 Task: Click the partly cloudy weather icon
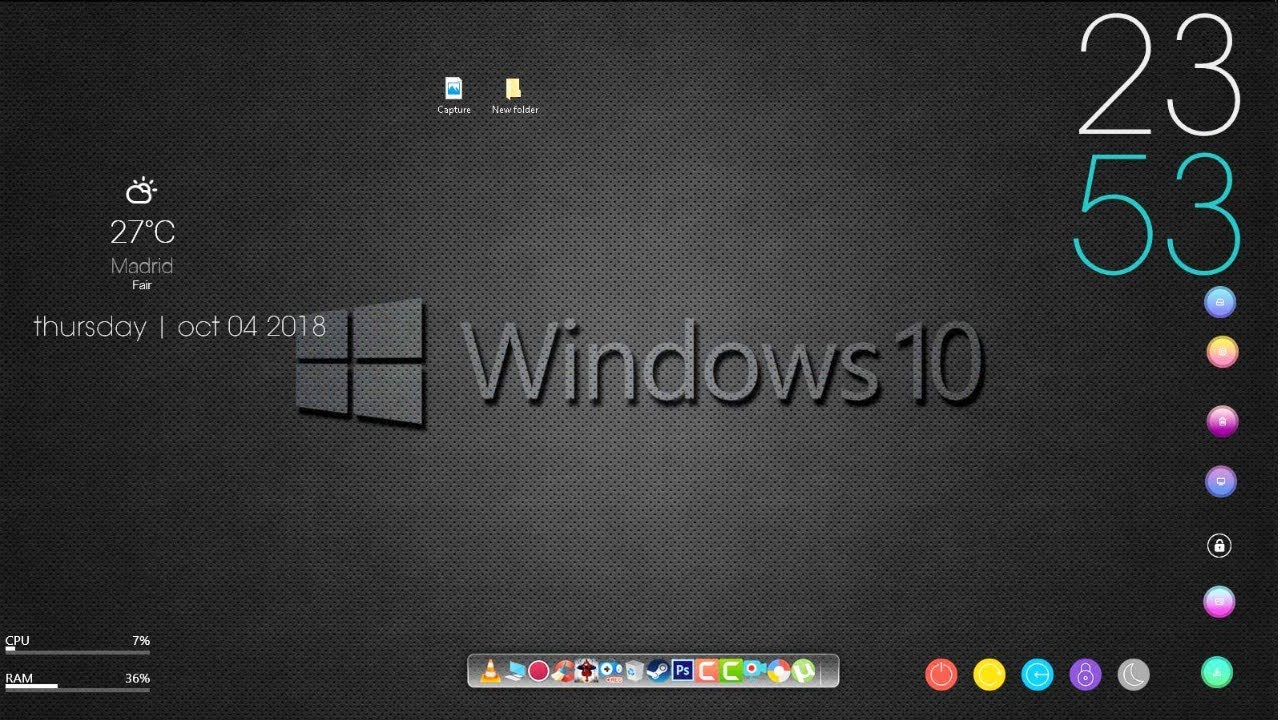pyautogui.click(x=141, y=190)
